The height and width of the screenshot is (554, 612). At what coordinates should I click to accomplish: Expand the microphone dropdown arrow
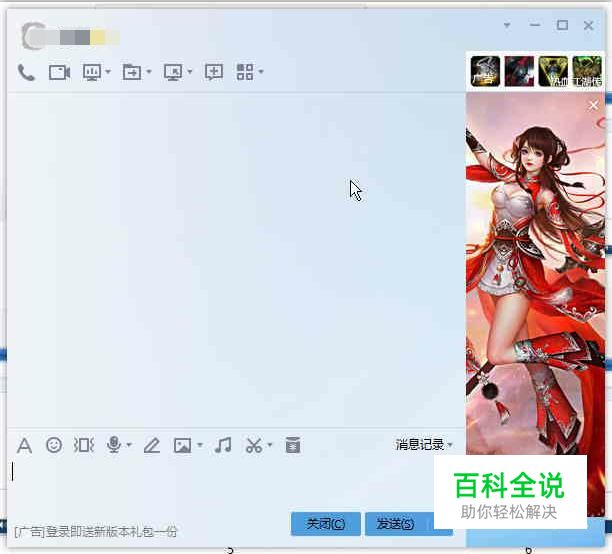tap(129, 445)
